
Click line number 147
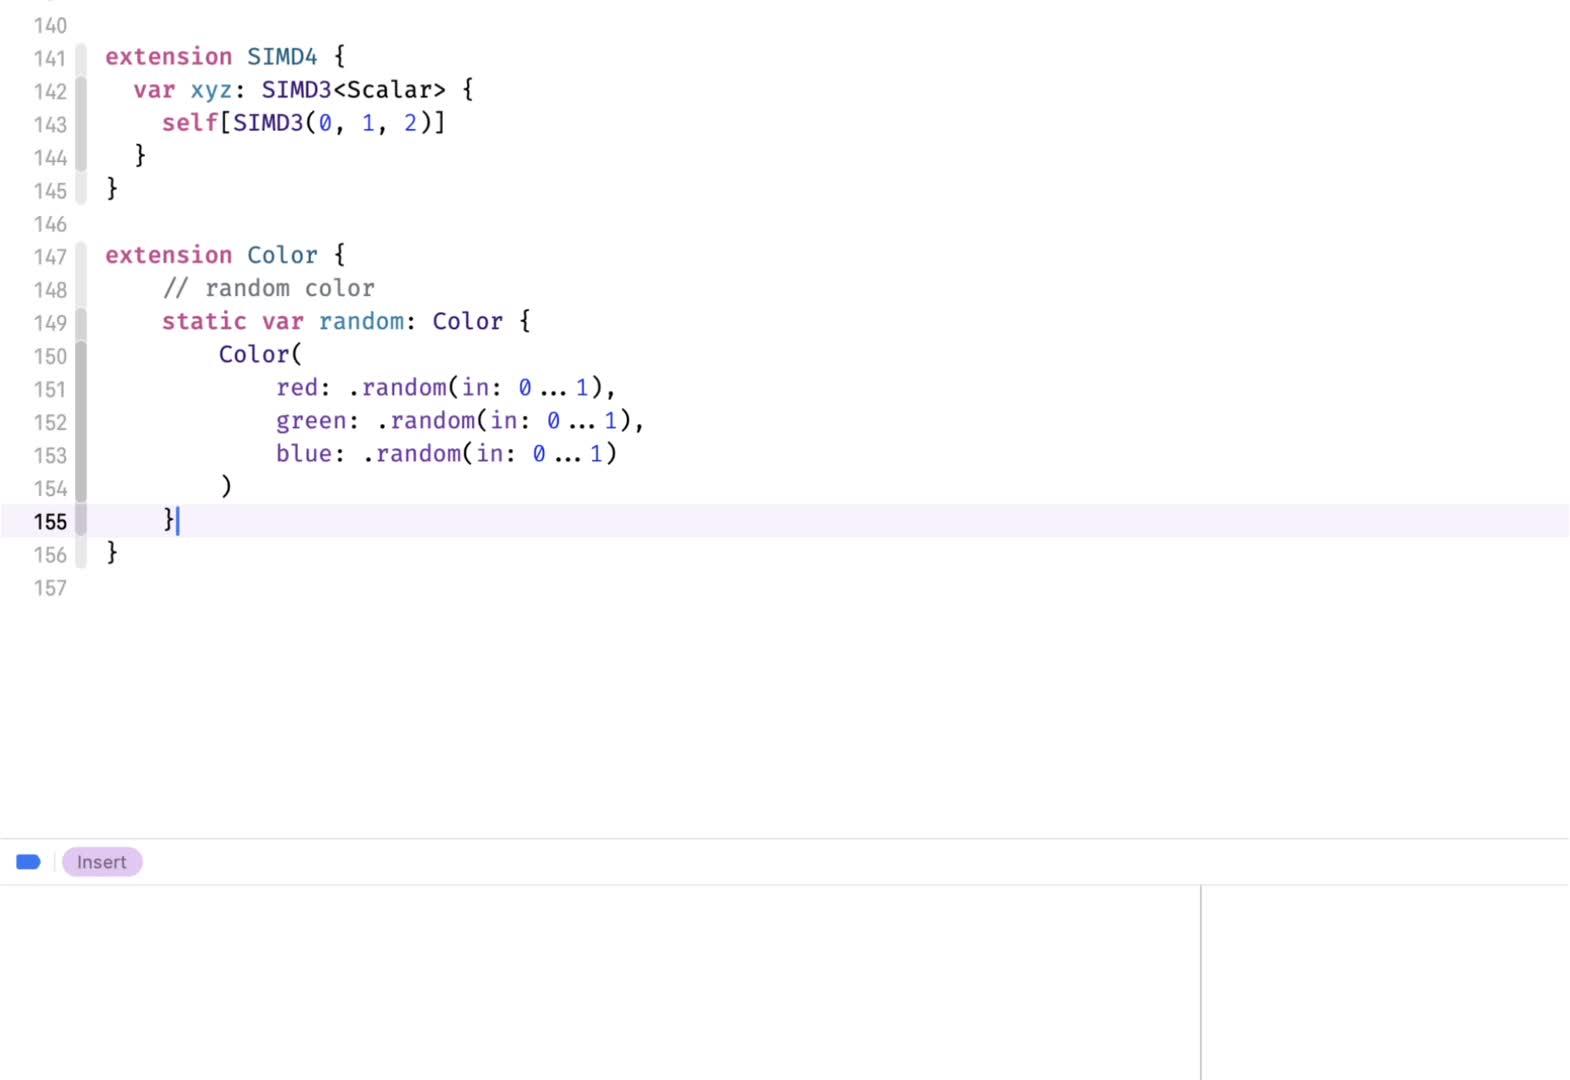pos(50,257)
